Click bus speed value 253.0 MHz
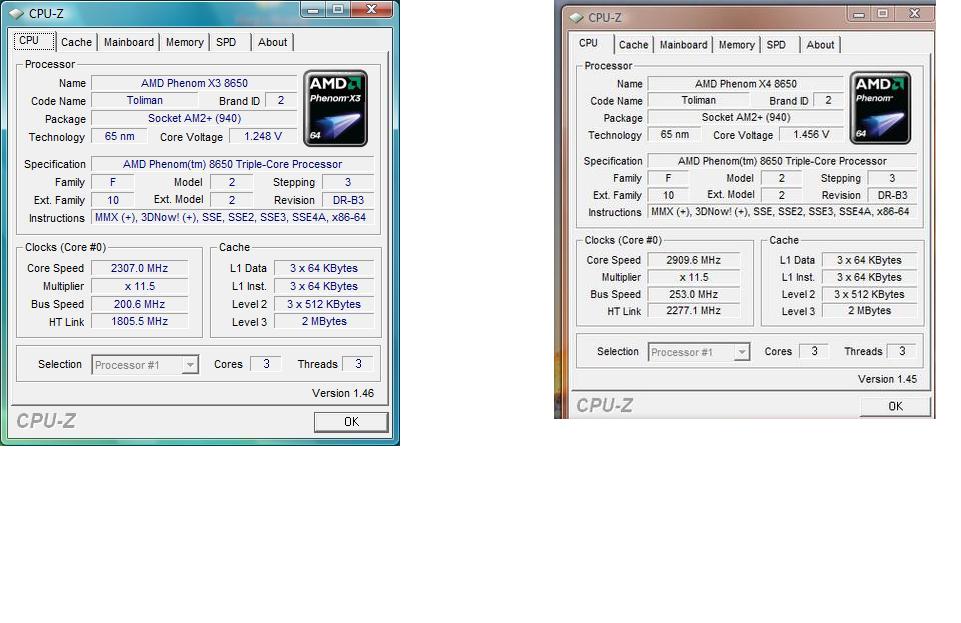Image resolution: width=961 pixels, height=623 pixels. tap(693, 295)
